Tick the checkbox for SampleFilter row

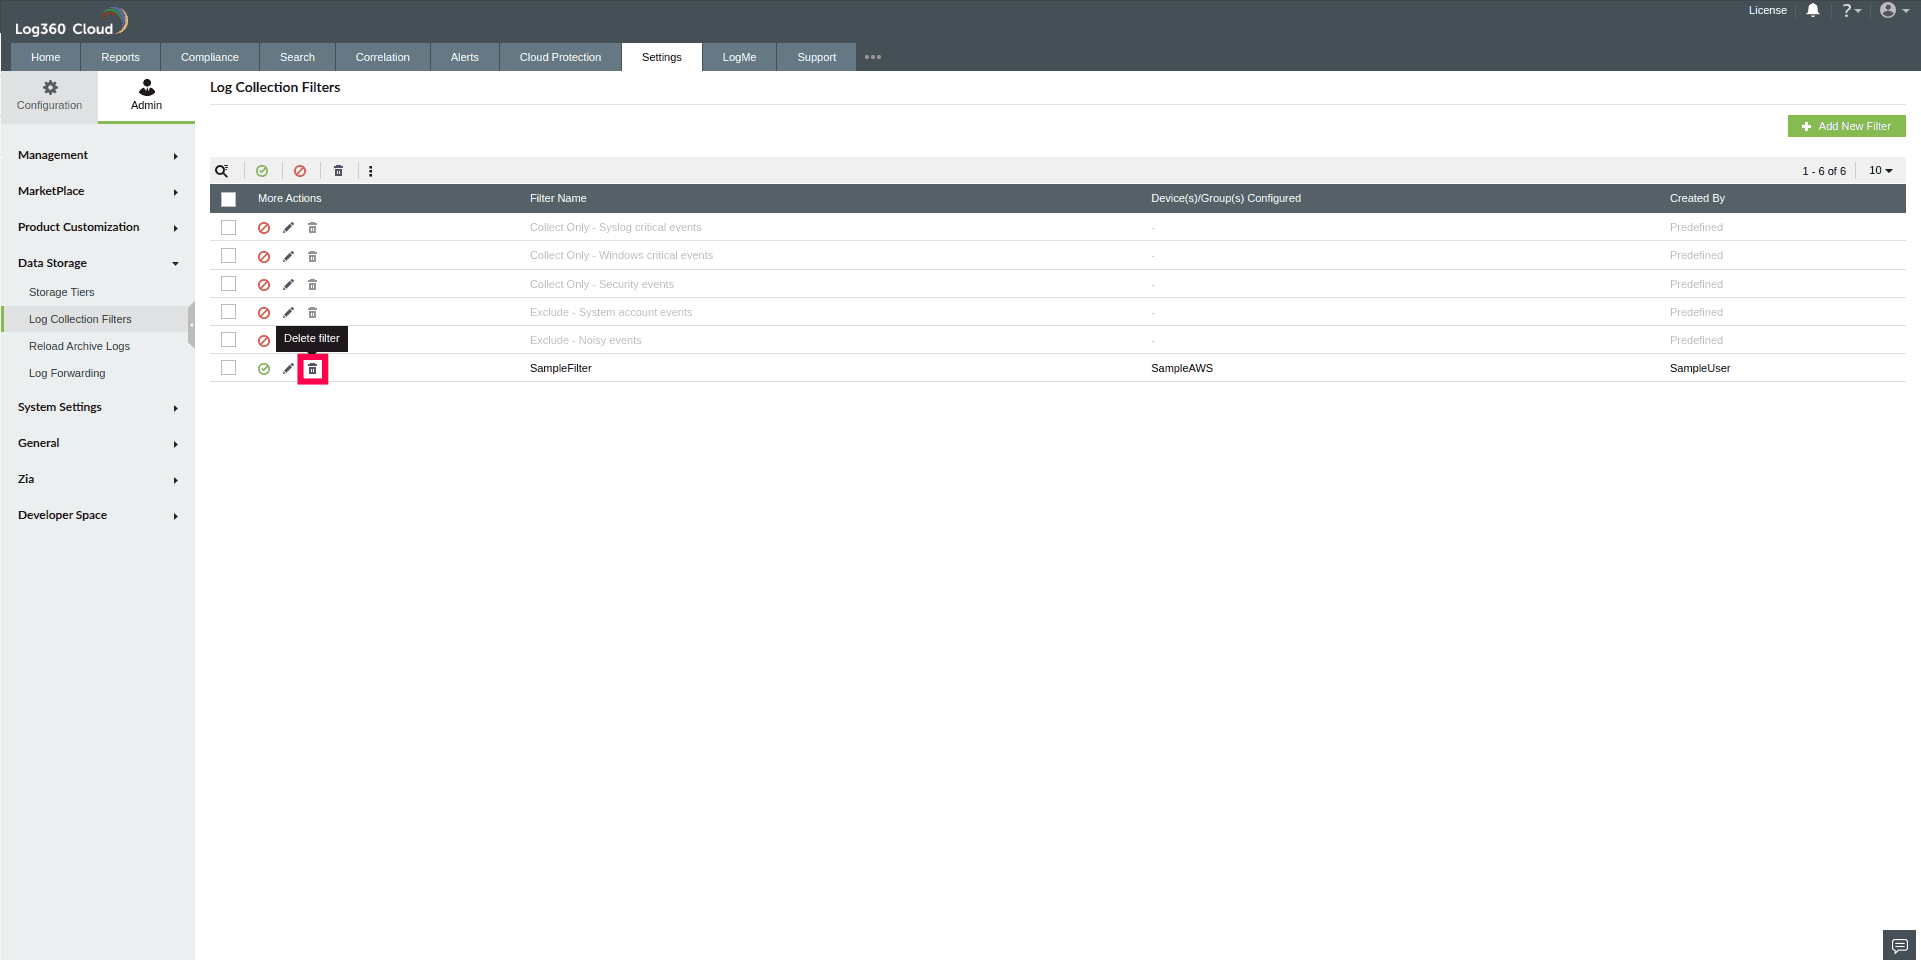click(x=229, y=368)
